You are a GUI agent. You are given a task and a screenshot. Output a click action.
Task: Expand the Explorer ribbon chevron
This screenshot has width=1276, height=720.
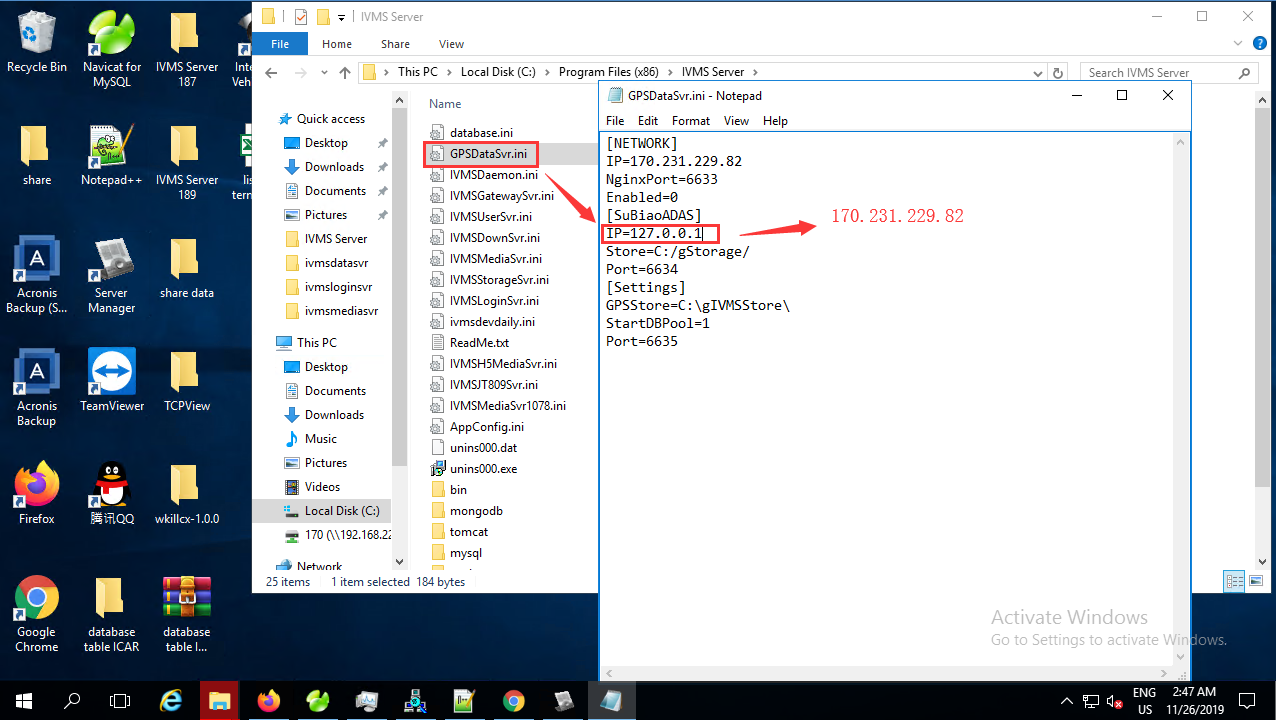click(1239, 44)
